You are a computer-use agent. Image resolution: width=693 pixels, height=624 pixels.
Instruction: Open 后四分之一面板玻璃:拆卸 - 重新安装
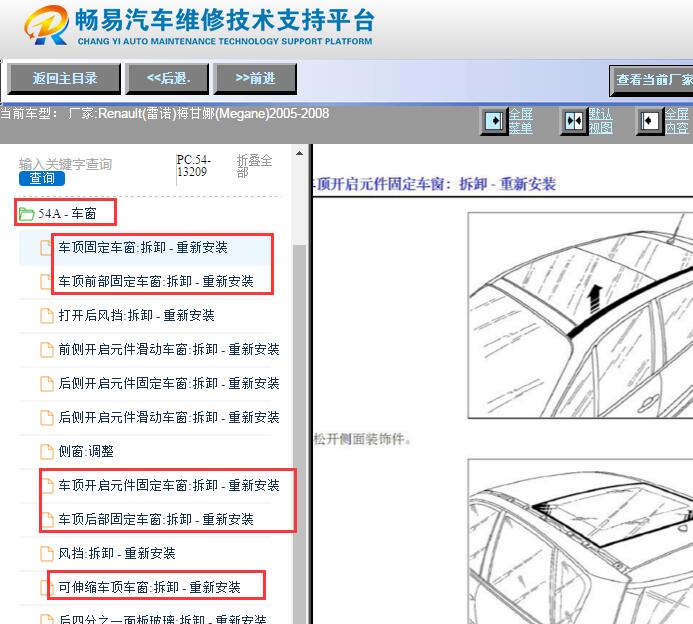[x=163, y=619]
